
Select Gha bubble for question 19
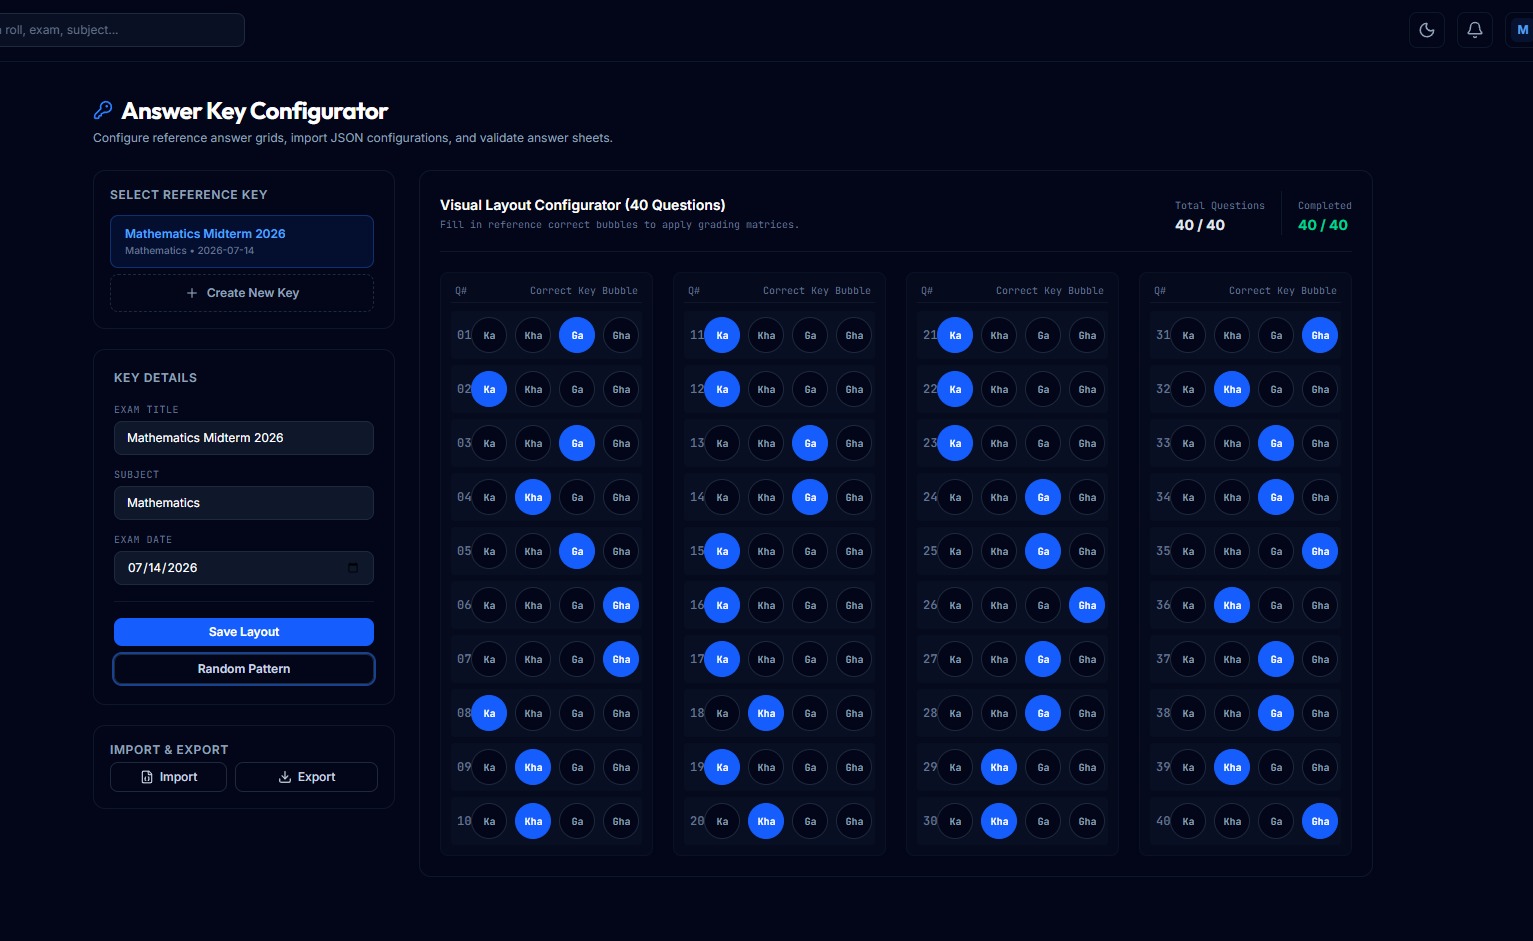[854, 767]
